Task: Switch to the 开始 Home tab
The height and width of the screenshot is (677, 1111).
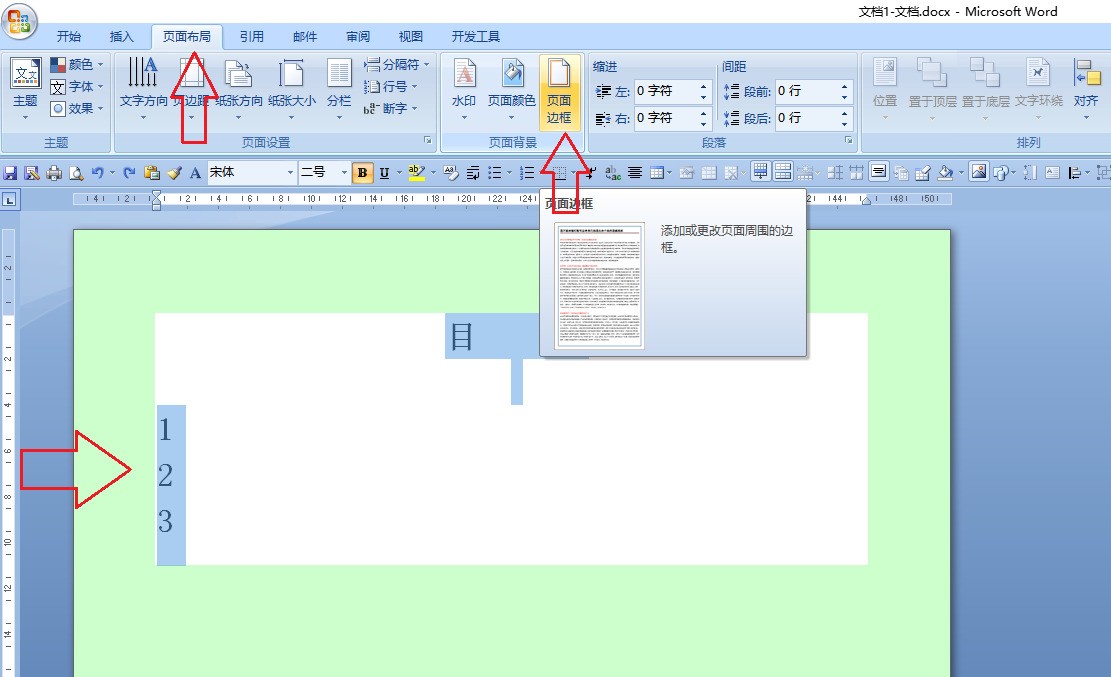Action: [69, 37]
